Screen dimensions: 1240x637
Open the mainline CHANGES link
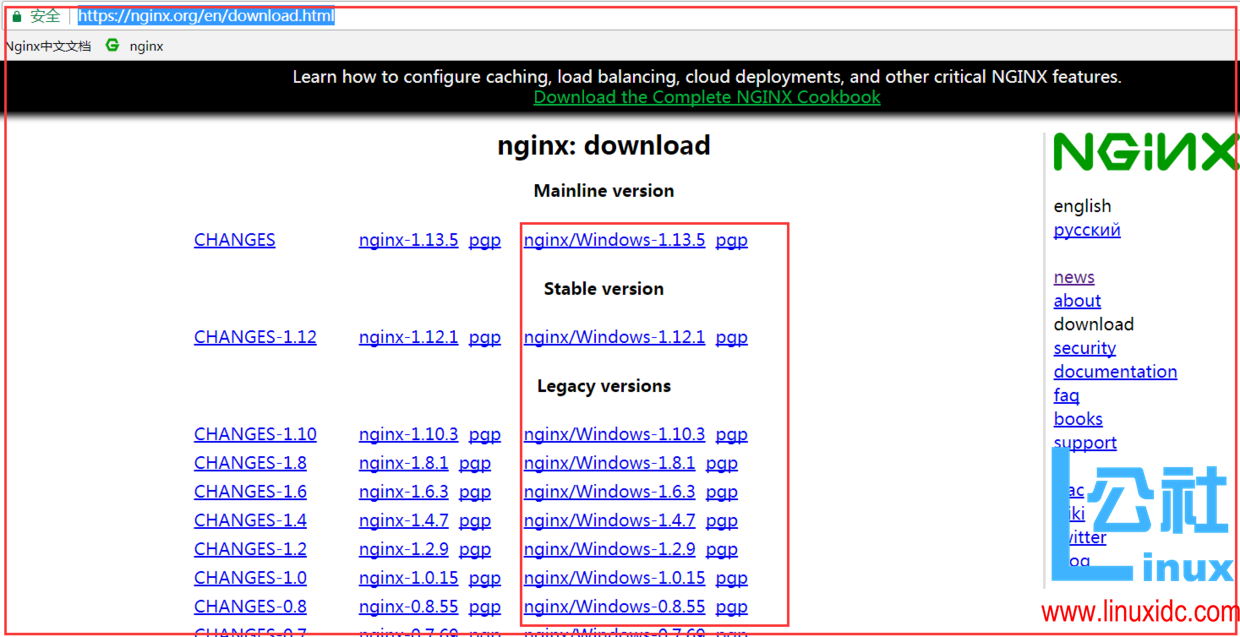(235, 240)
